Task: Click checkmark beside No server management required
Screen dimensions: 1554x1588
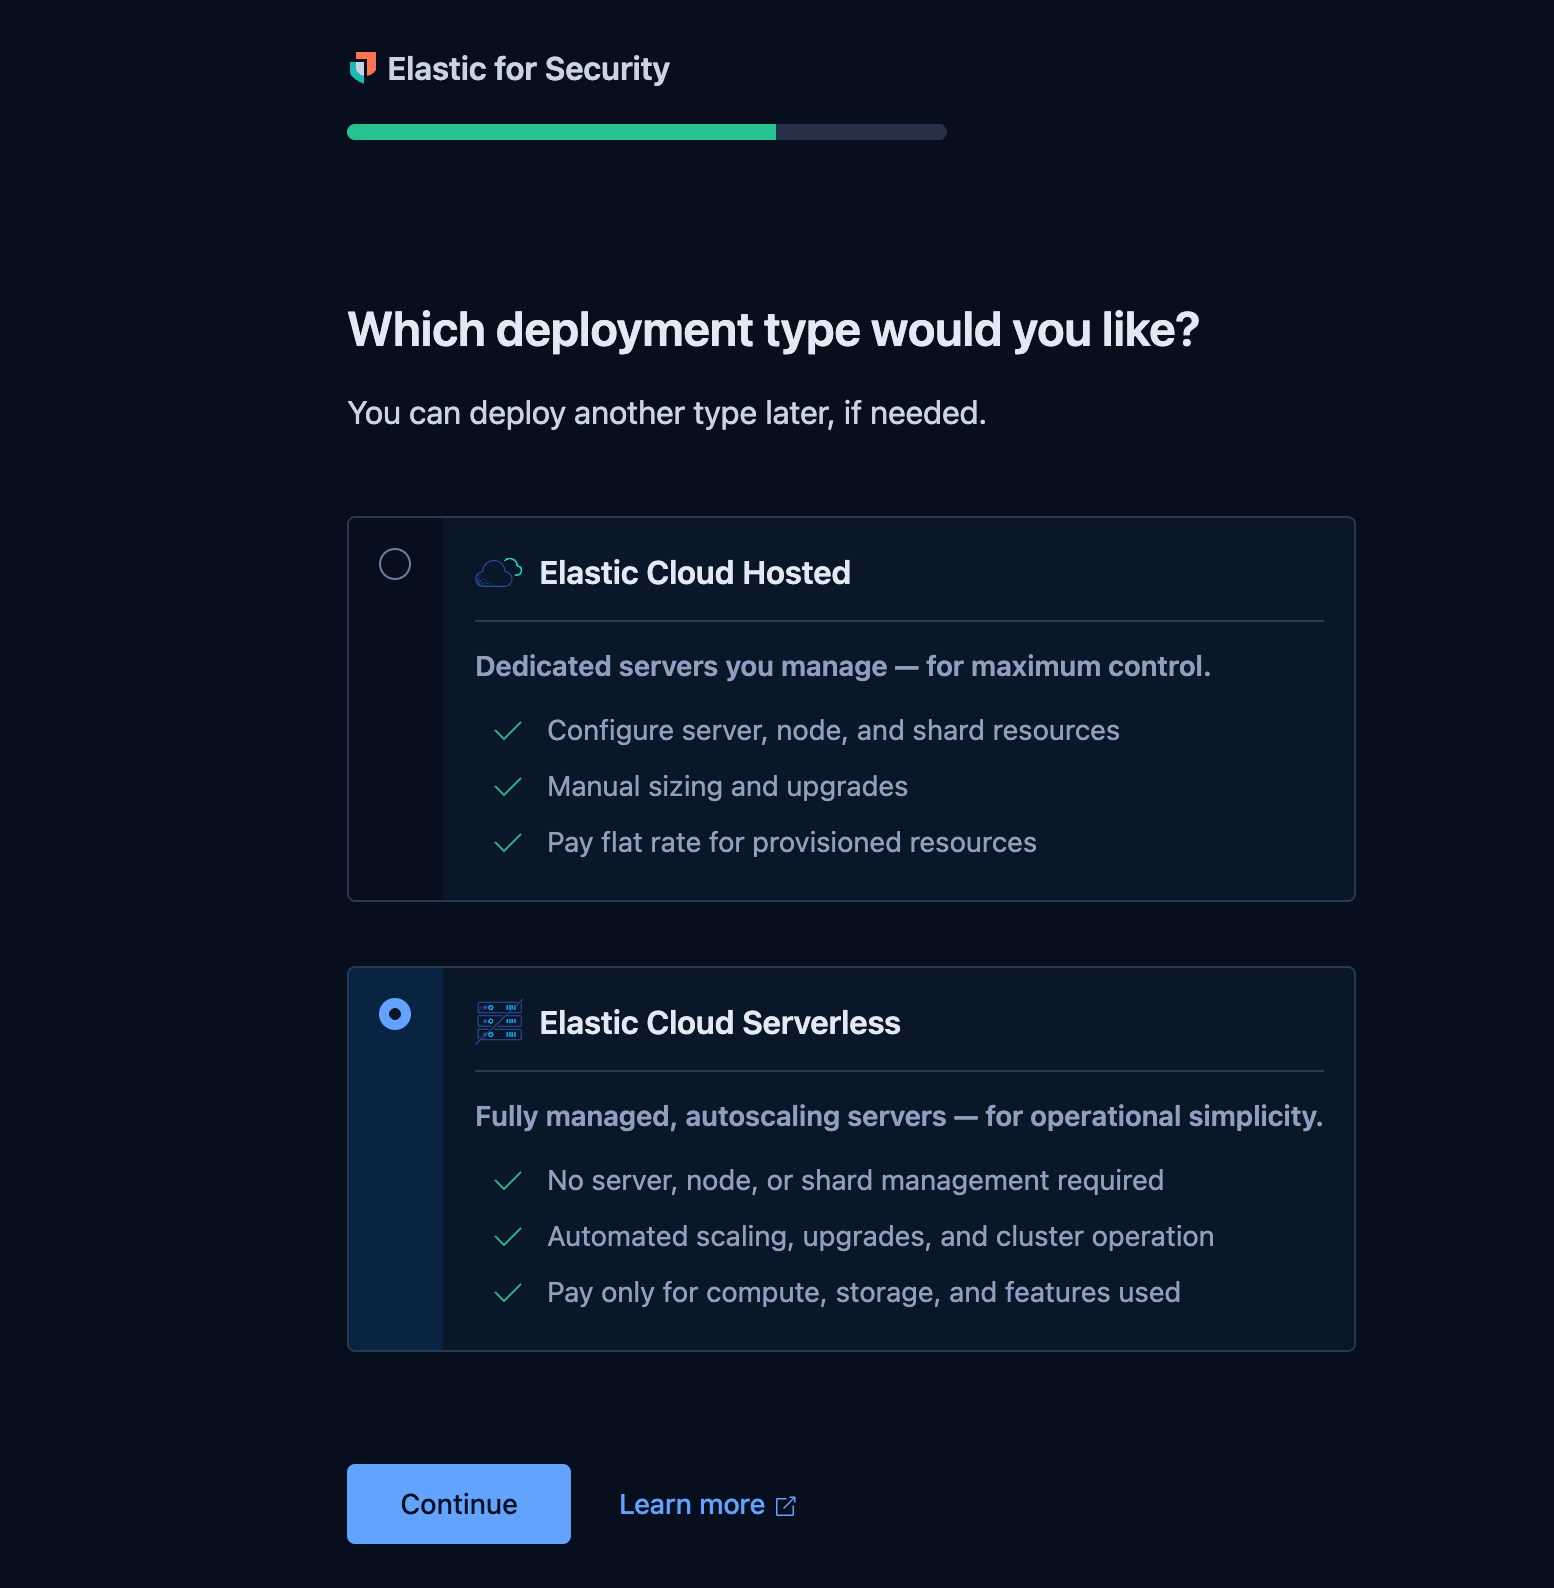Action: [x=508, y=1181]
